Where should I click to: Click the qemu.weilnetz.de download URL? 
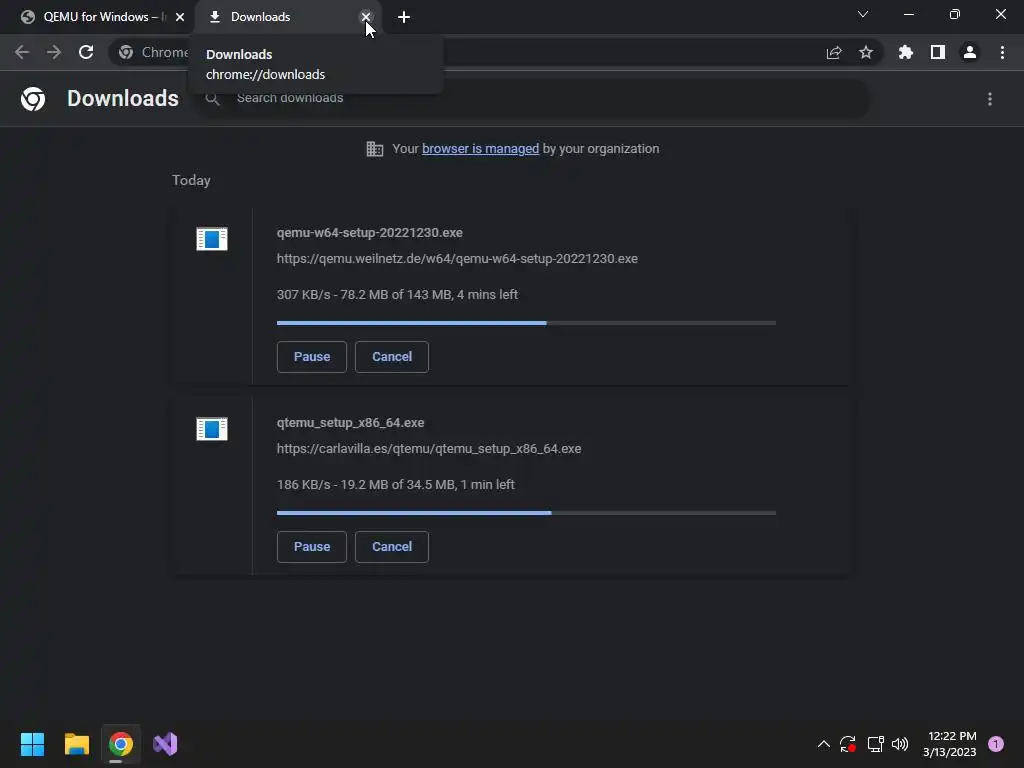[x=457, y=259]
